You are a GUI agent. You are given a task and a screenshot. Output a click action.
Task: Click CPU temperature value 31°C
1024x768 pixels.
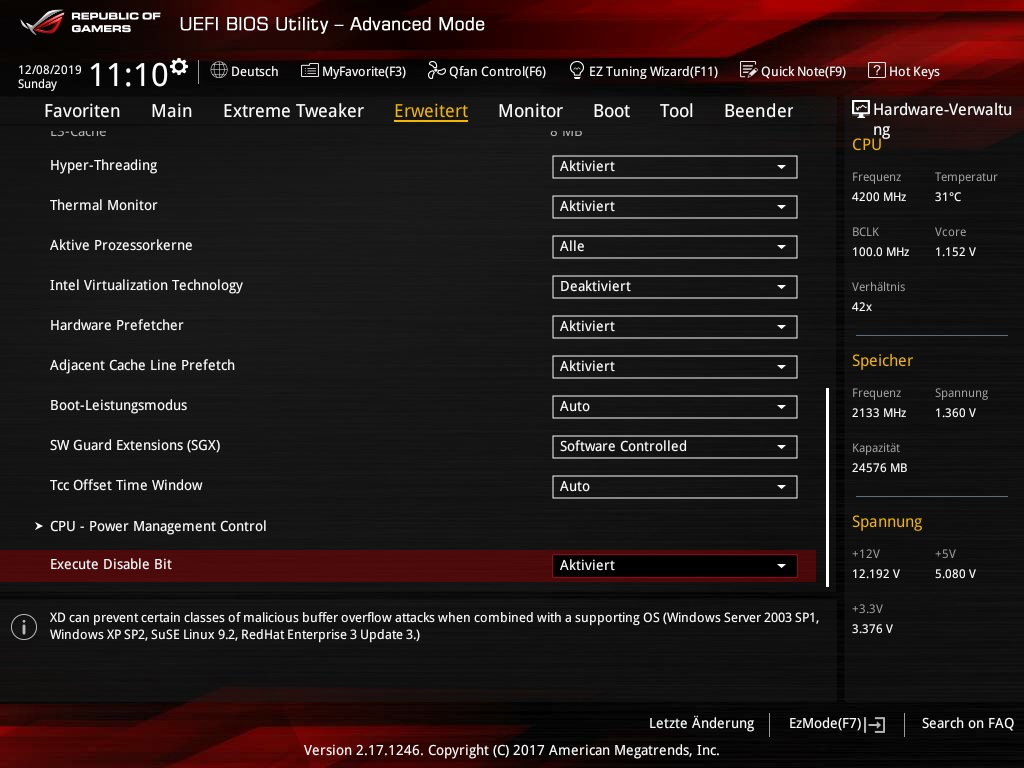[948, 197]
